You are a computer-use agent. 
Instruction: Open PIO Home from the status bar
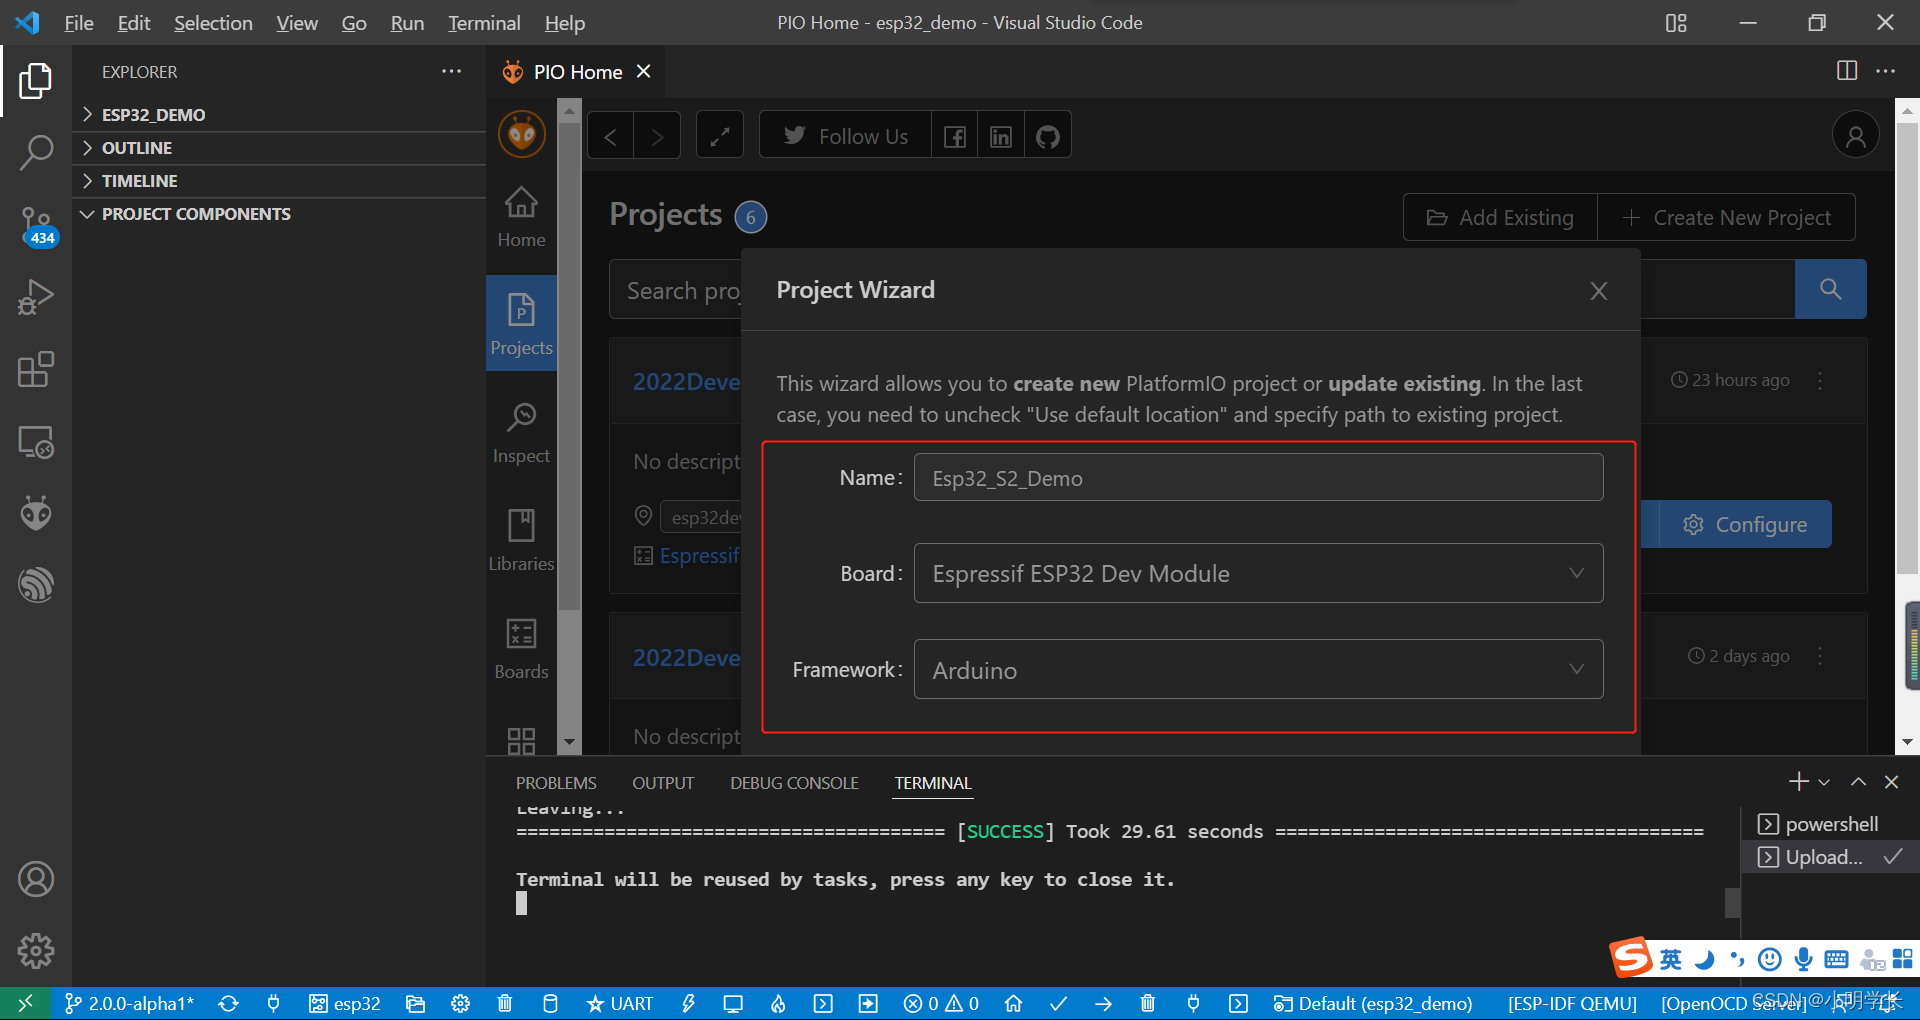[x=1014, y=1004]
